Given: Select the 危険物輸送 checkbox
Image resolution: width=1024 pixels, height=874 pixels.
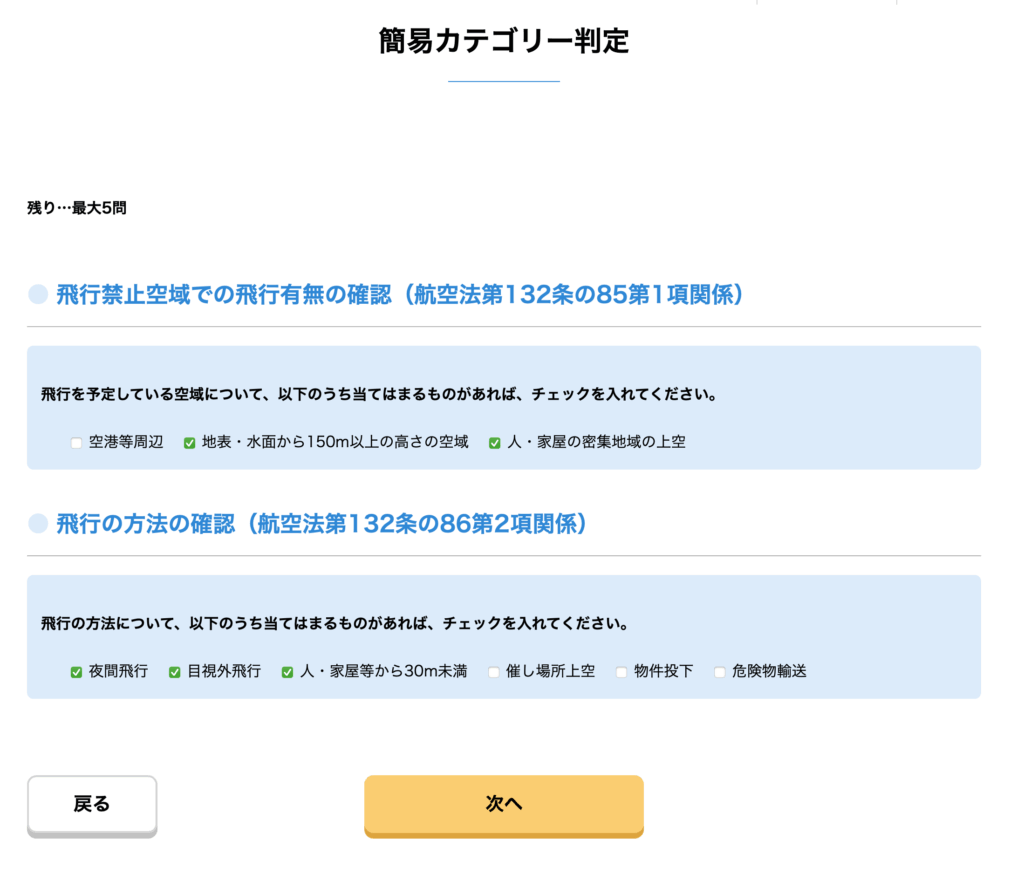Looking at the screenshot, I should 719,672.
